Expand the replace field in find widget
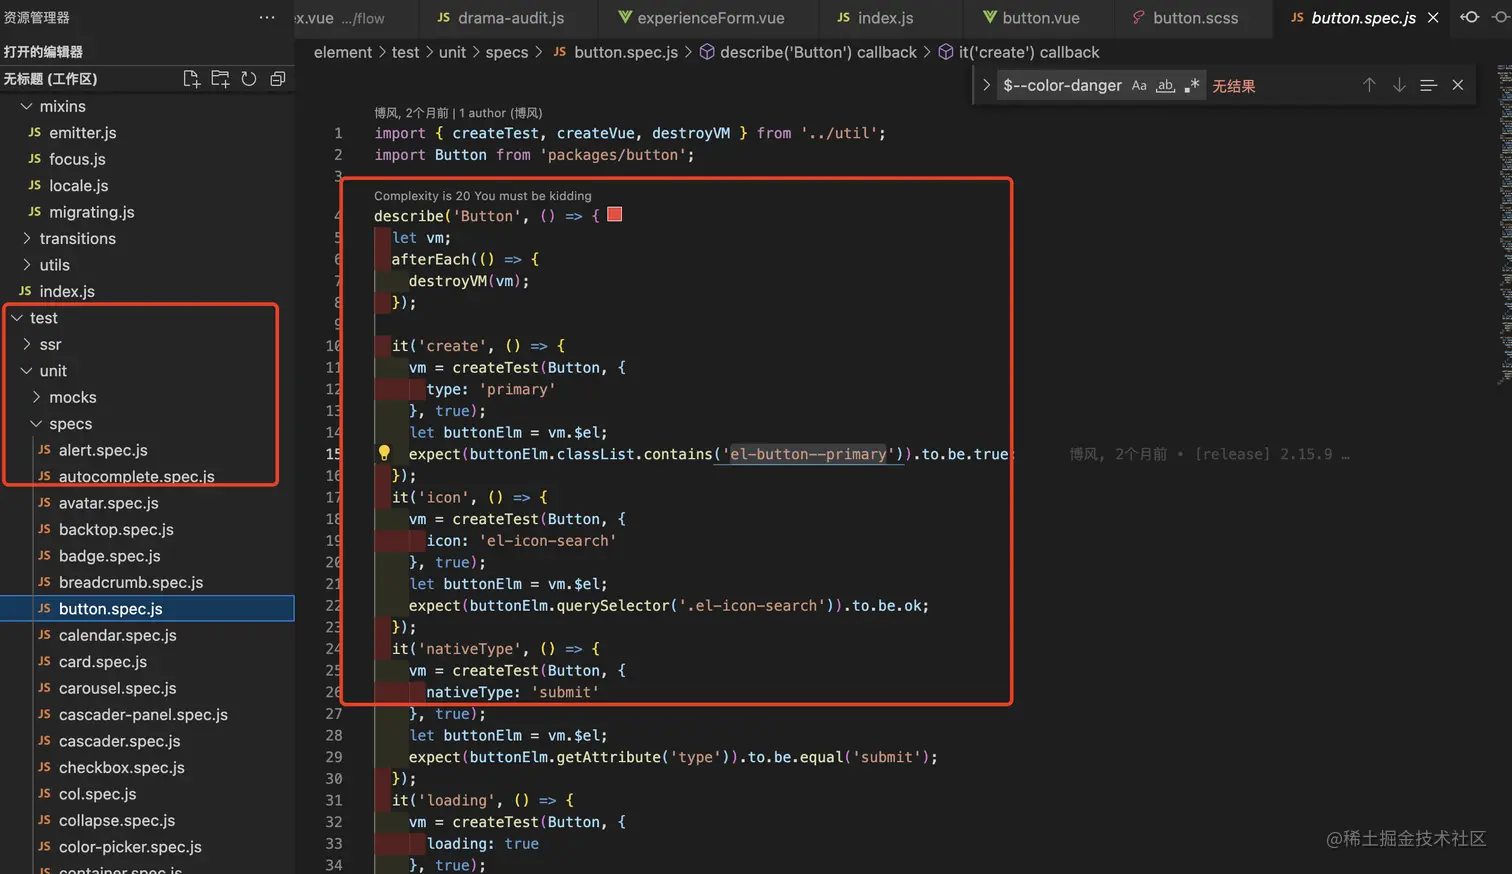Viewport: 1512px width, 874px height. point(986,85)
